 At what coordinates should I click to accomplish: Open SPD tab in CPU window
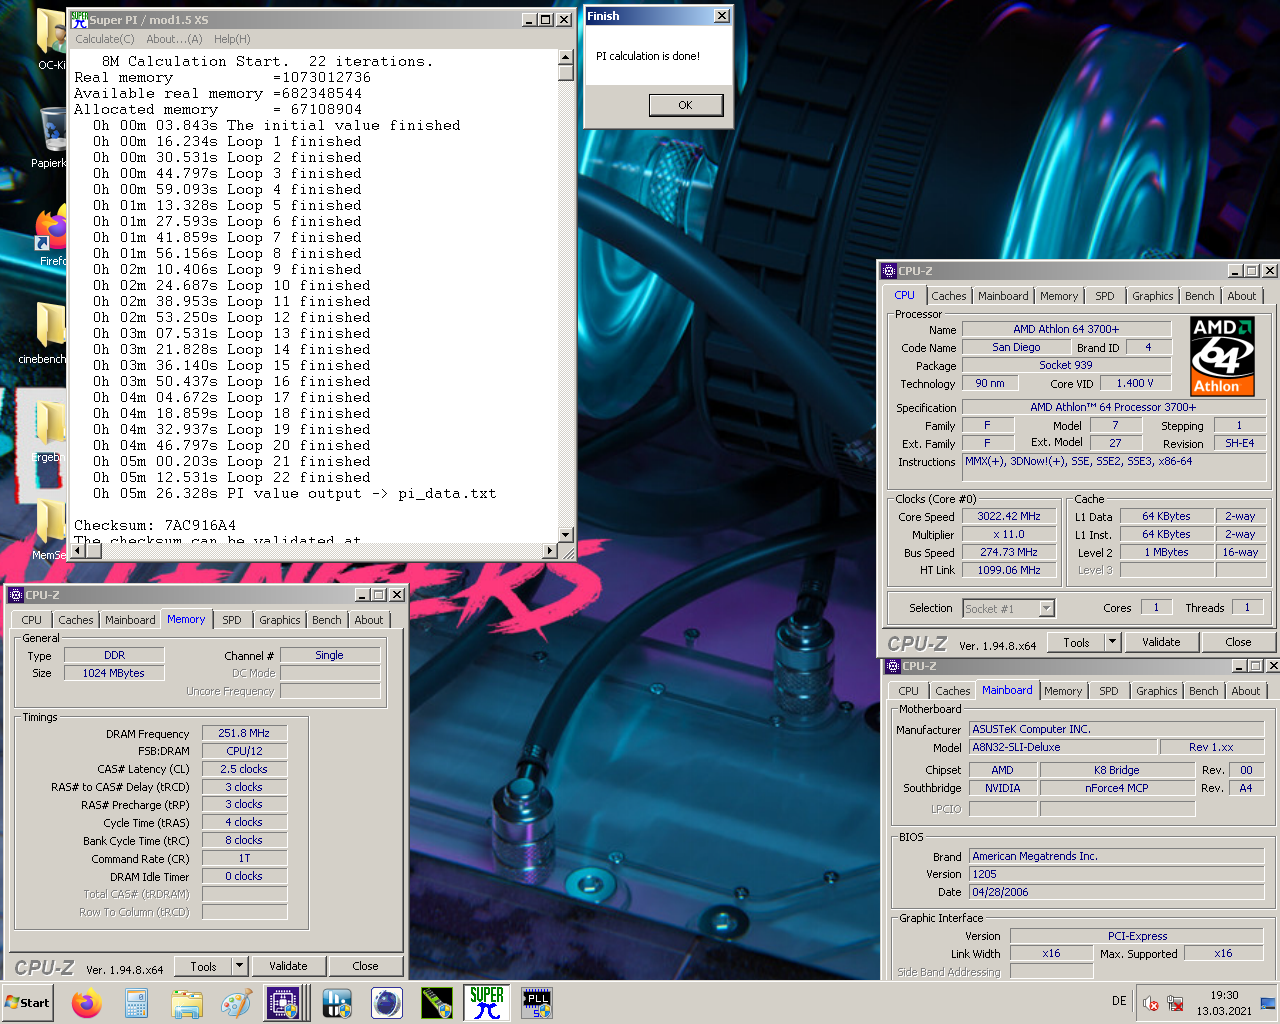1104,296
